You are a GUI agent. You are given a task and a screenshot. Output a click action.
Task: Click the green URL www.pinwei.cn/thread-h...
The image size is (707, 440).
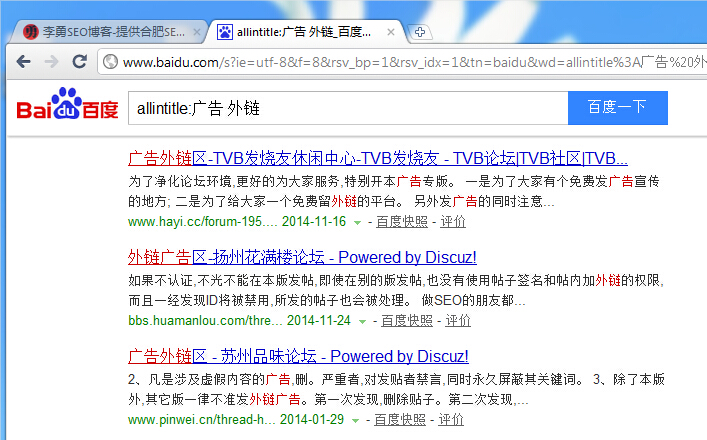pos(202,420)
